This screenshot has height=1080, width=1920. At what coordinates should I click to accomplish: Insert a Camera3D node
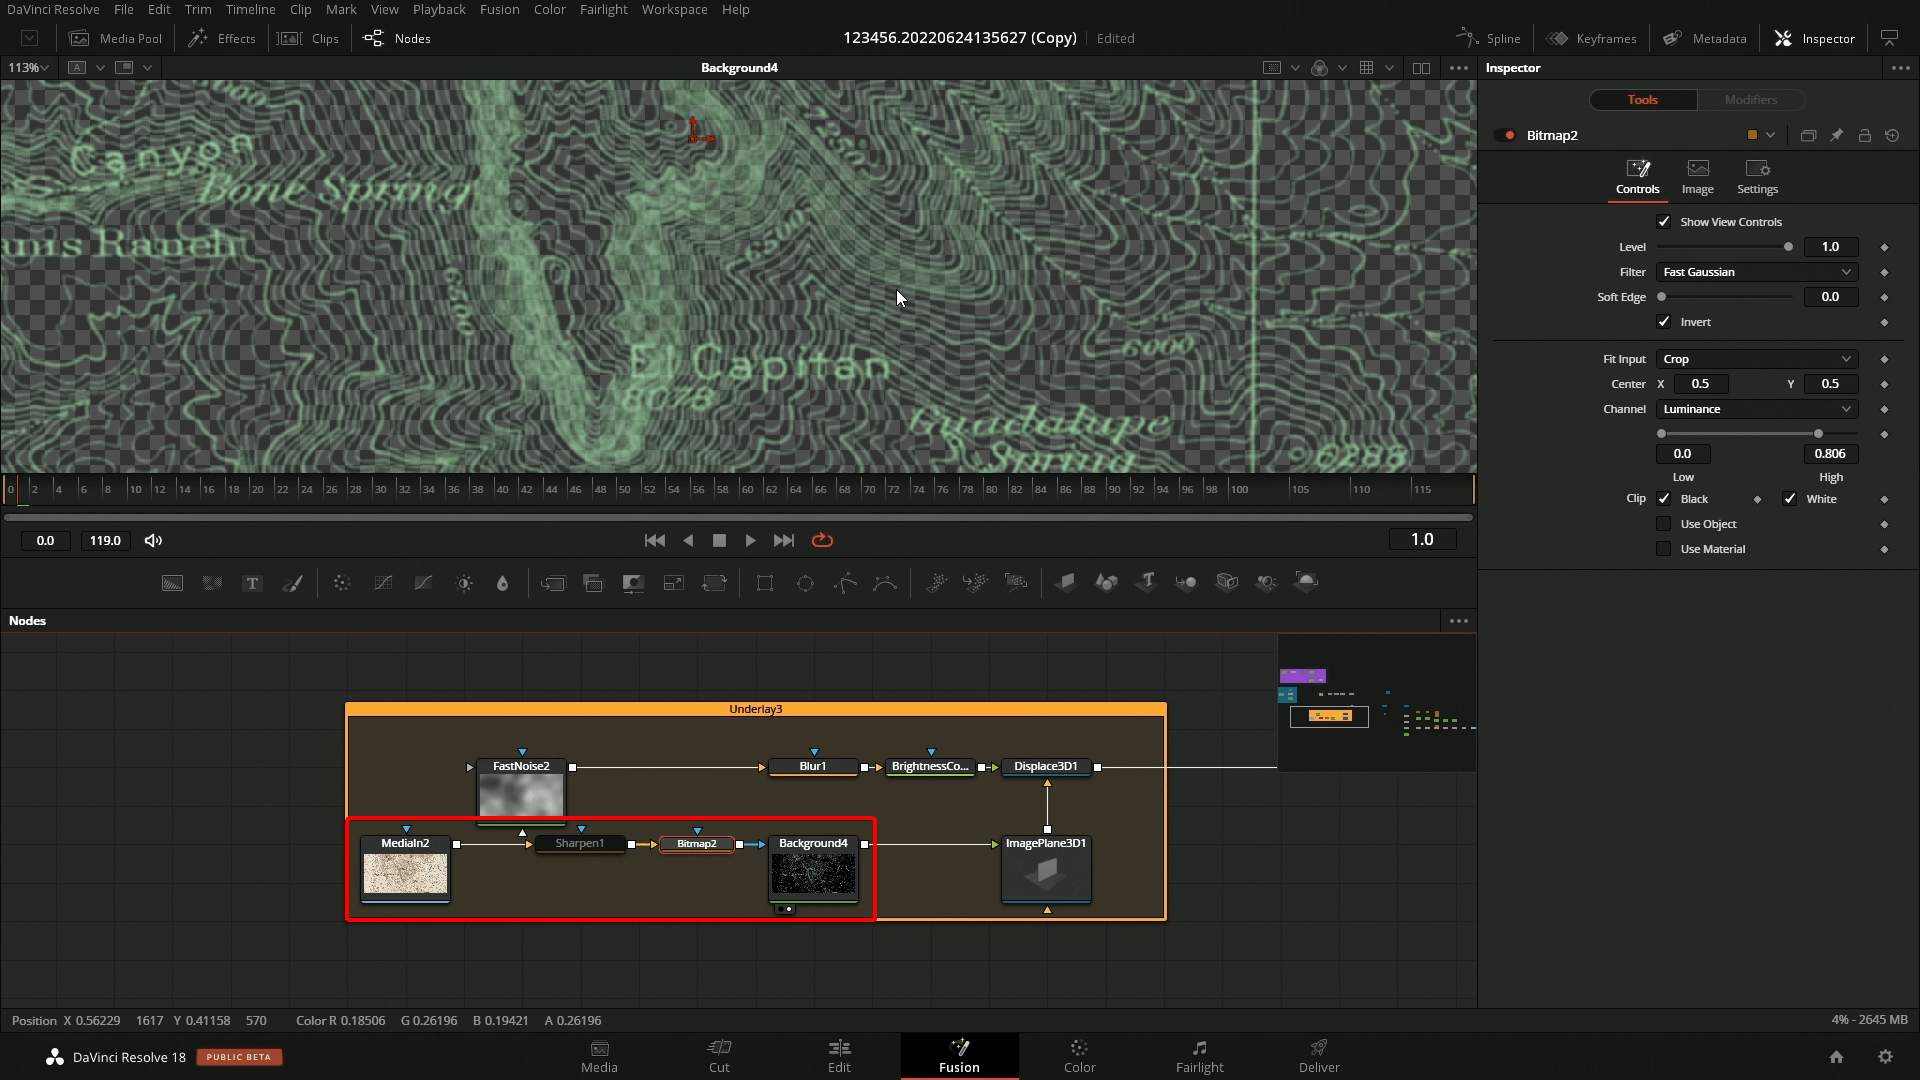(1227, 583)
